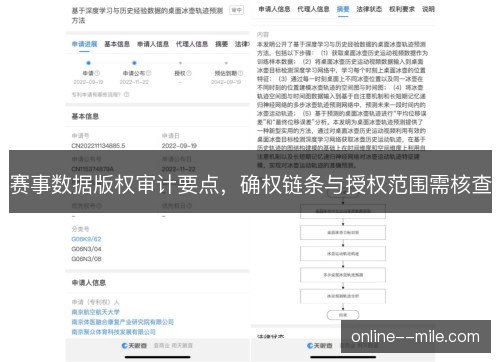Select the publication date 2022-11-22 in timeline

(134, 82)
